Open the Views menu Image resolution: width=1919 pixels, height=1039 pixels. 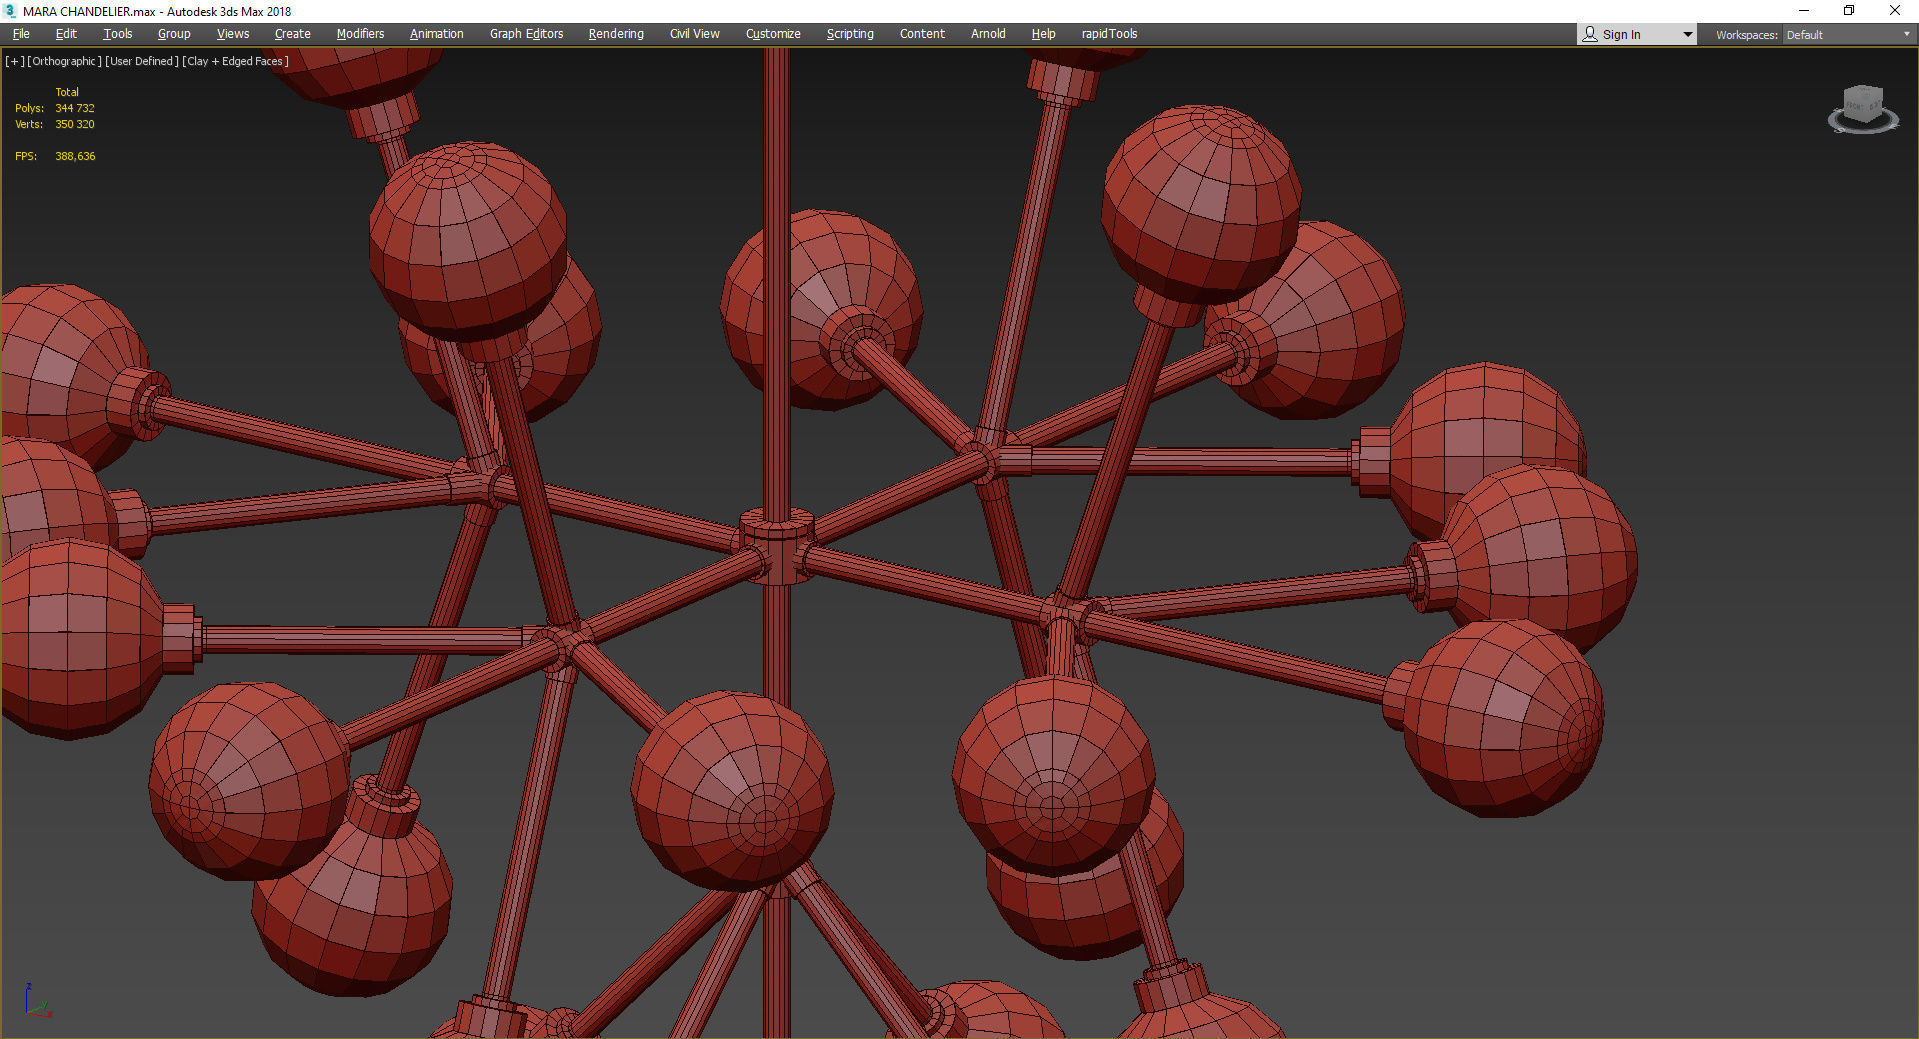(233, 34)
